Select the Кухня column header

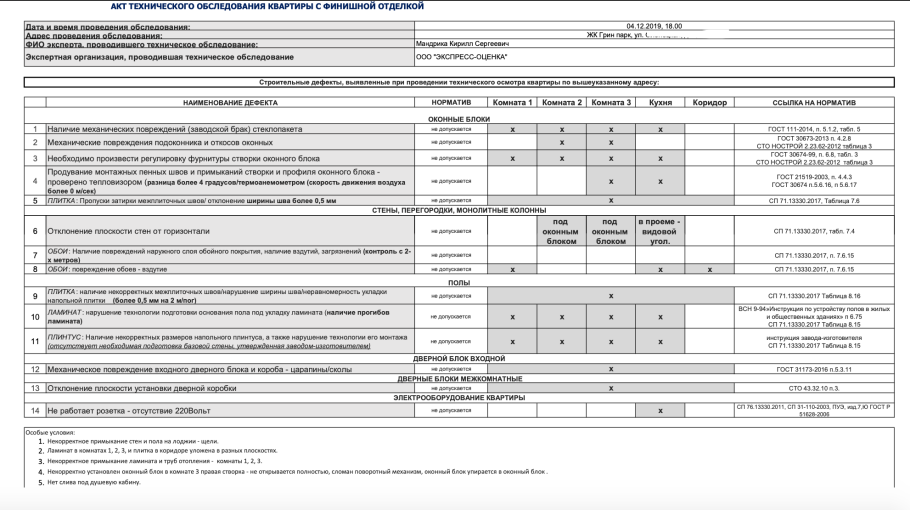[x=659, y=103]
